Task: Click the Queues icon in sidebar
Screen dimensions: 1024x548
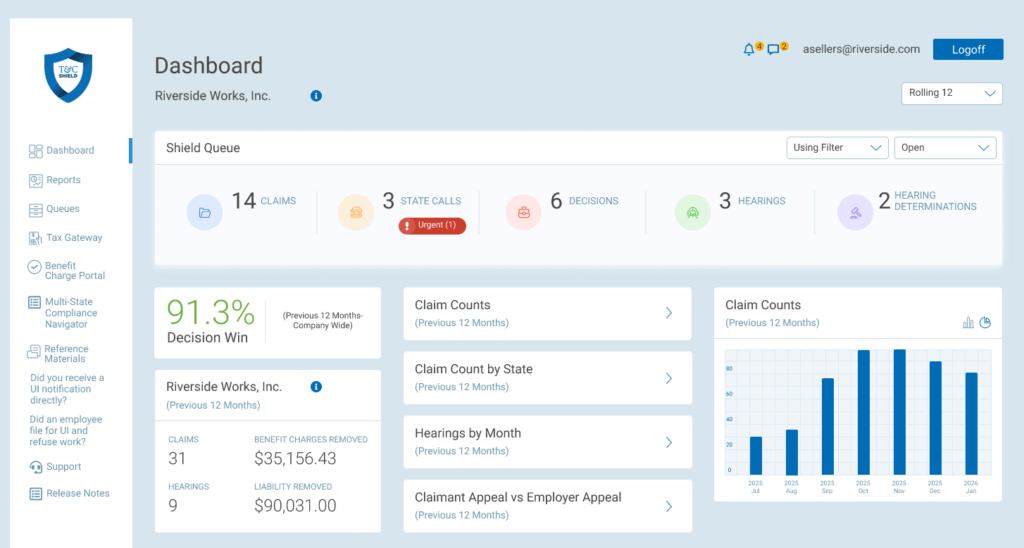Action: [x=35, y=210]
